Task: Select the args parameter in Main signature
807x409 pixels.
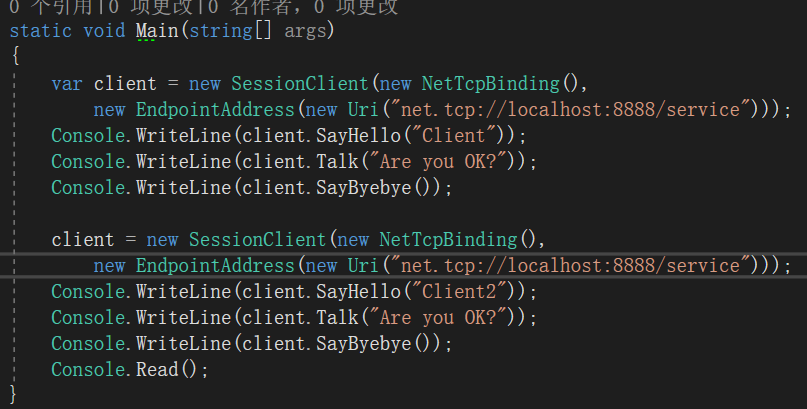Action: 310,30
